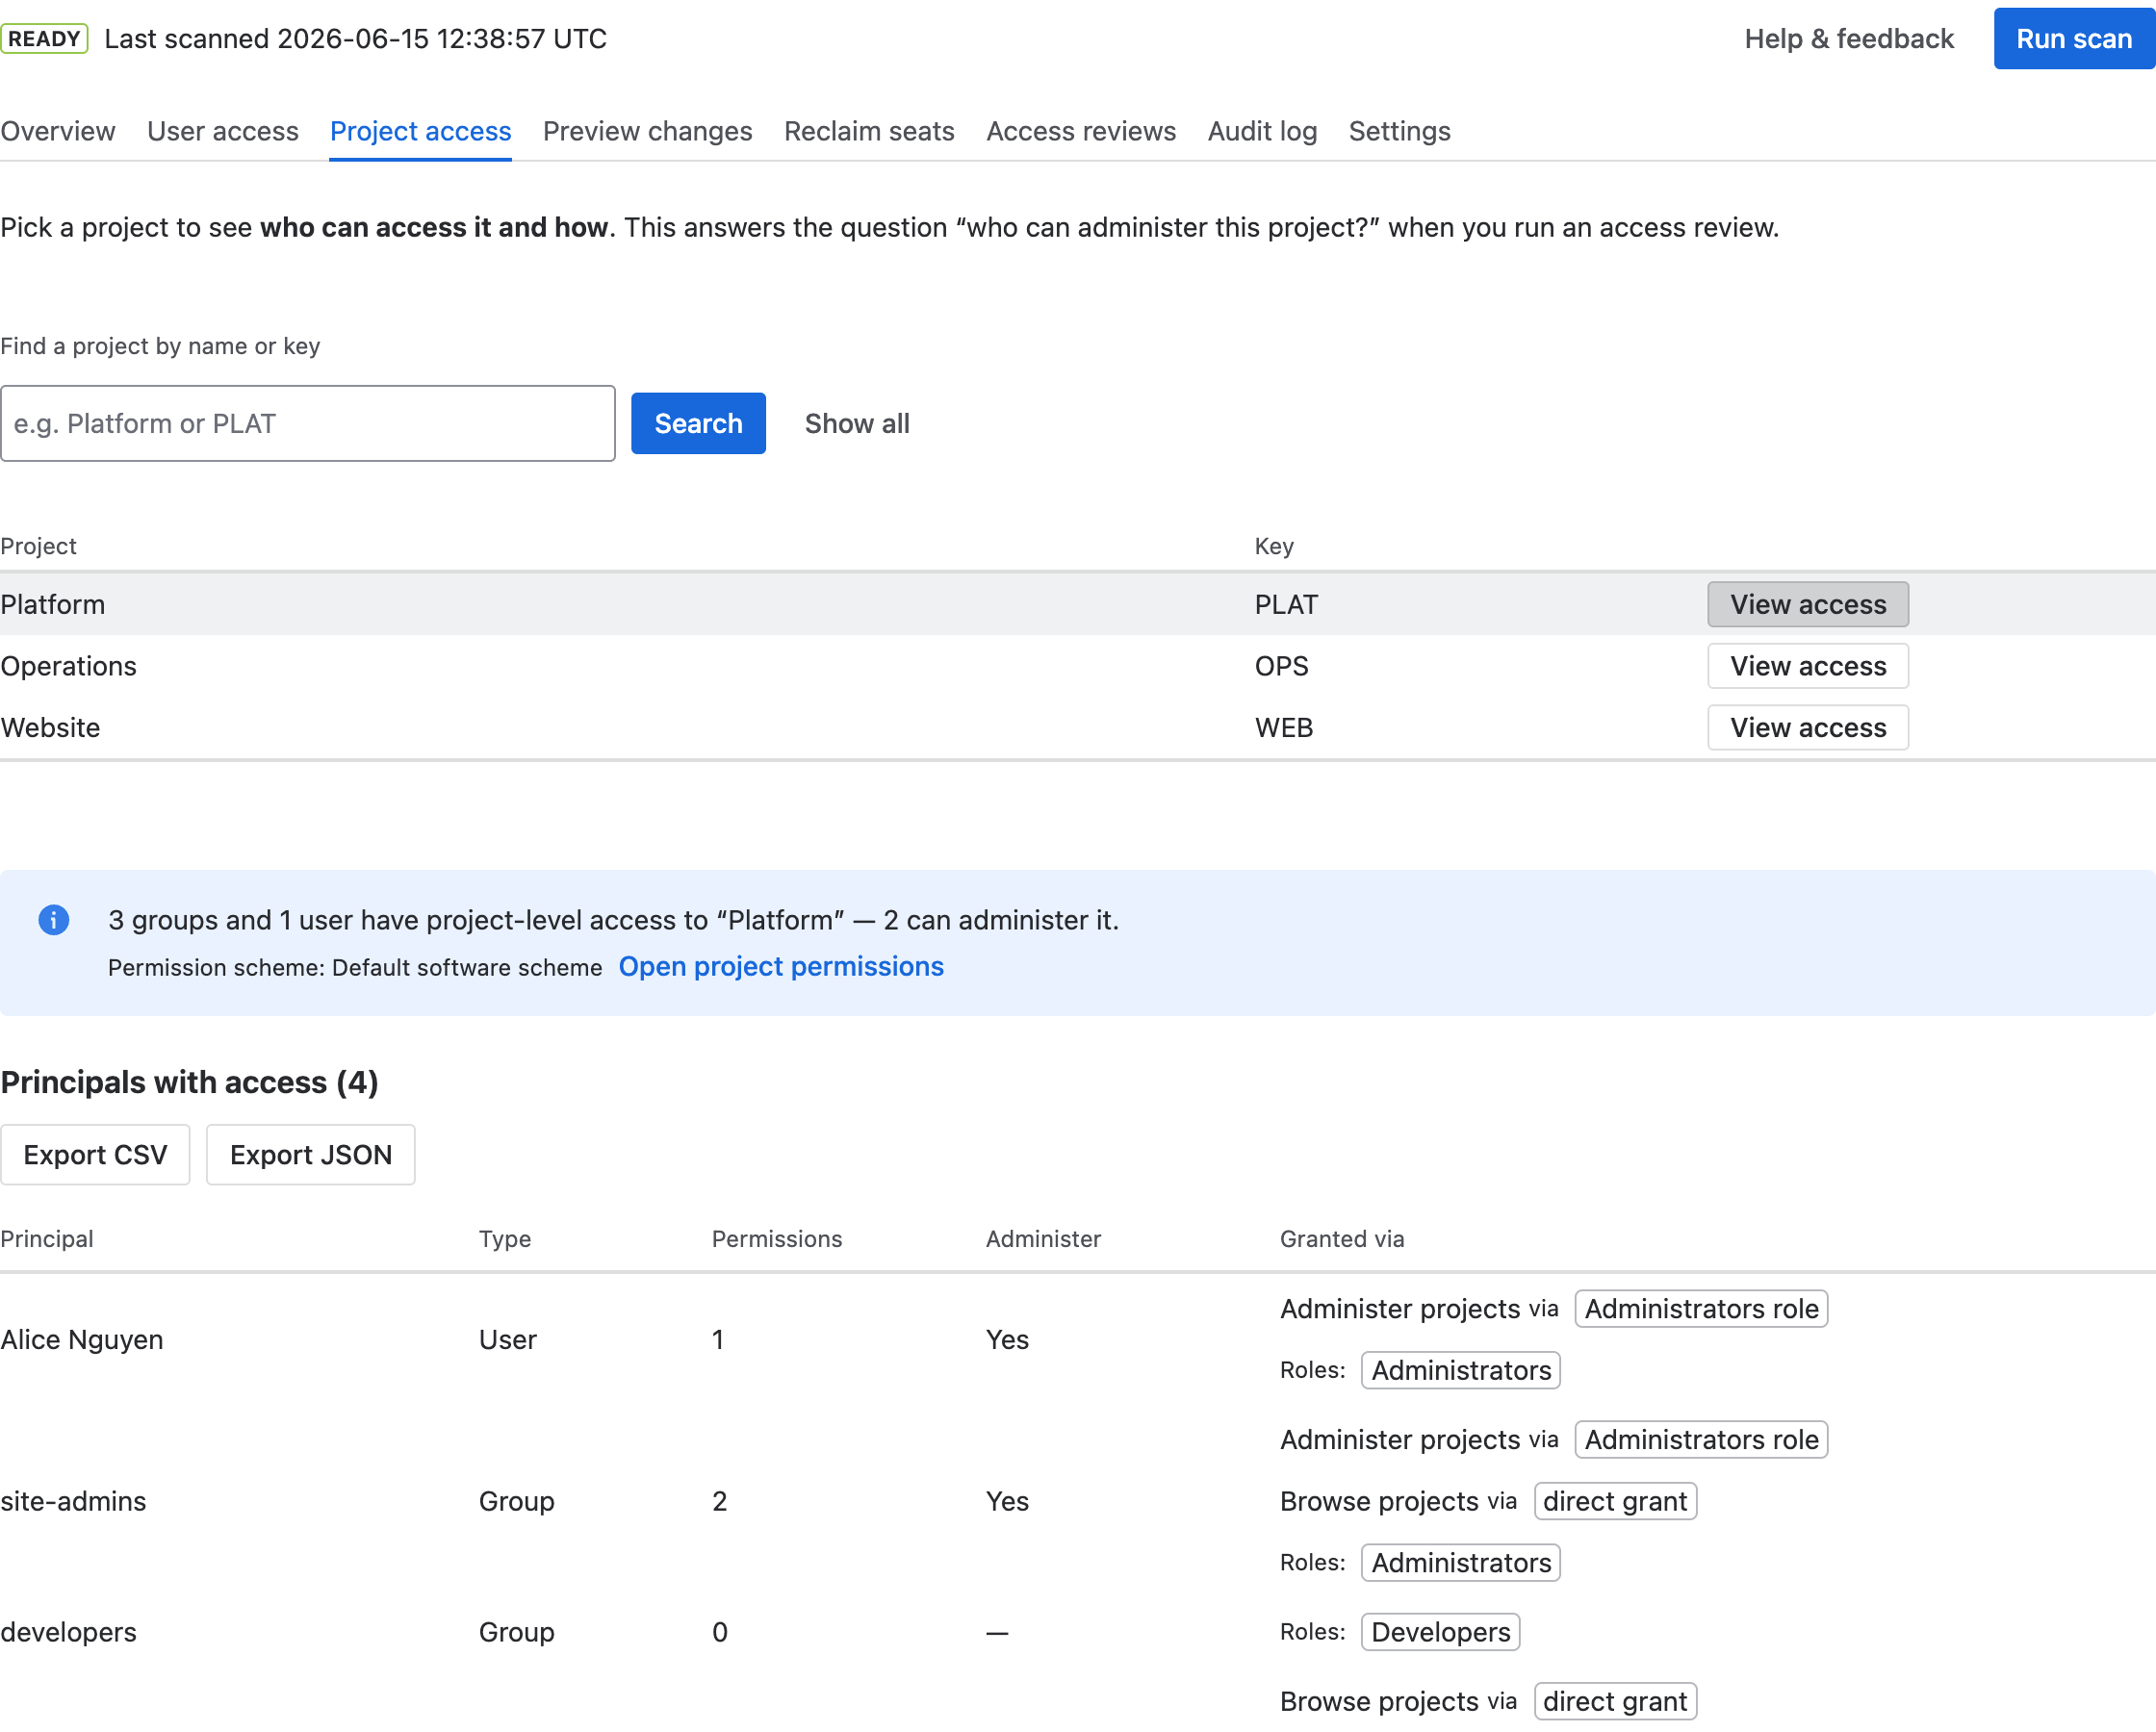Click the Developers role tag
Viewport: 2156px width, 1732px height.
[x=1440, y=1633]
